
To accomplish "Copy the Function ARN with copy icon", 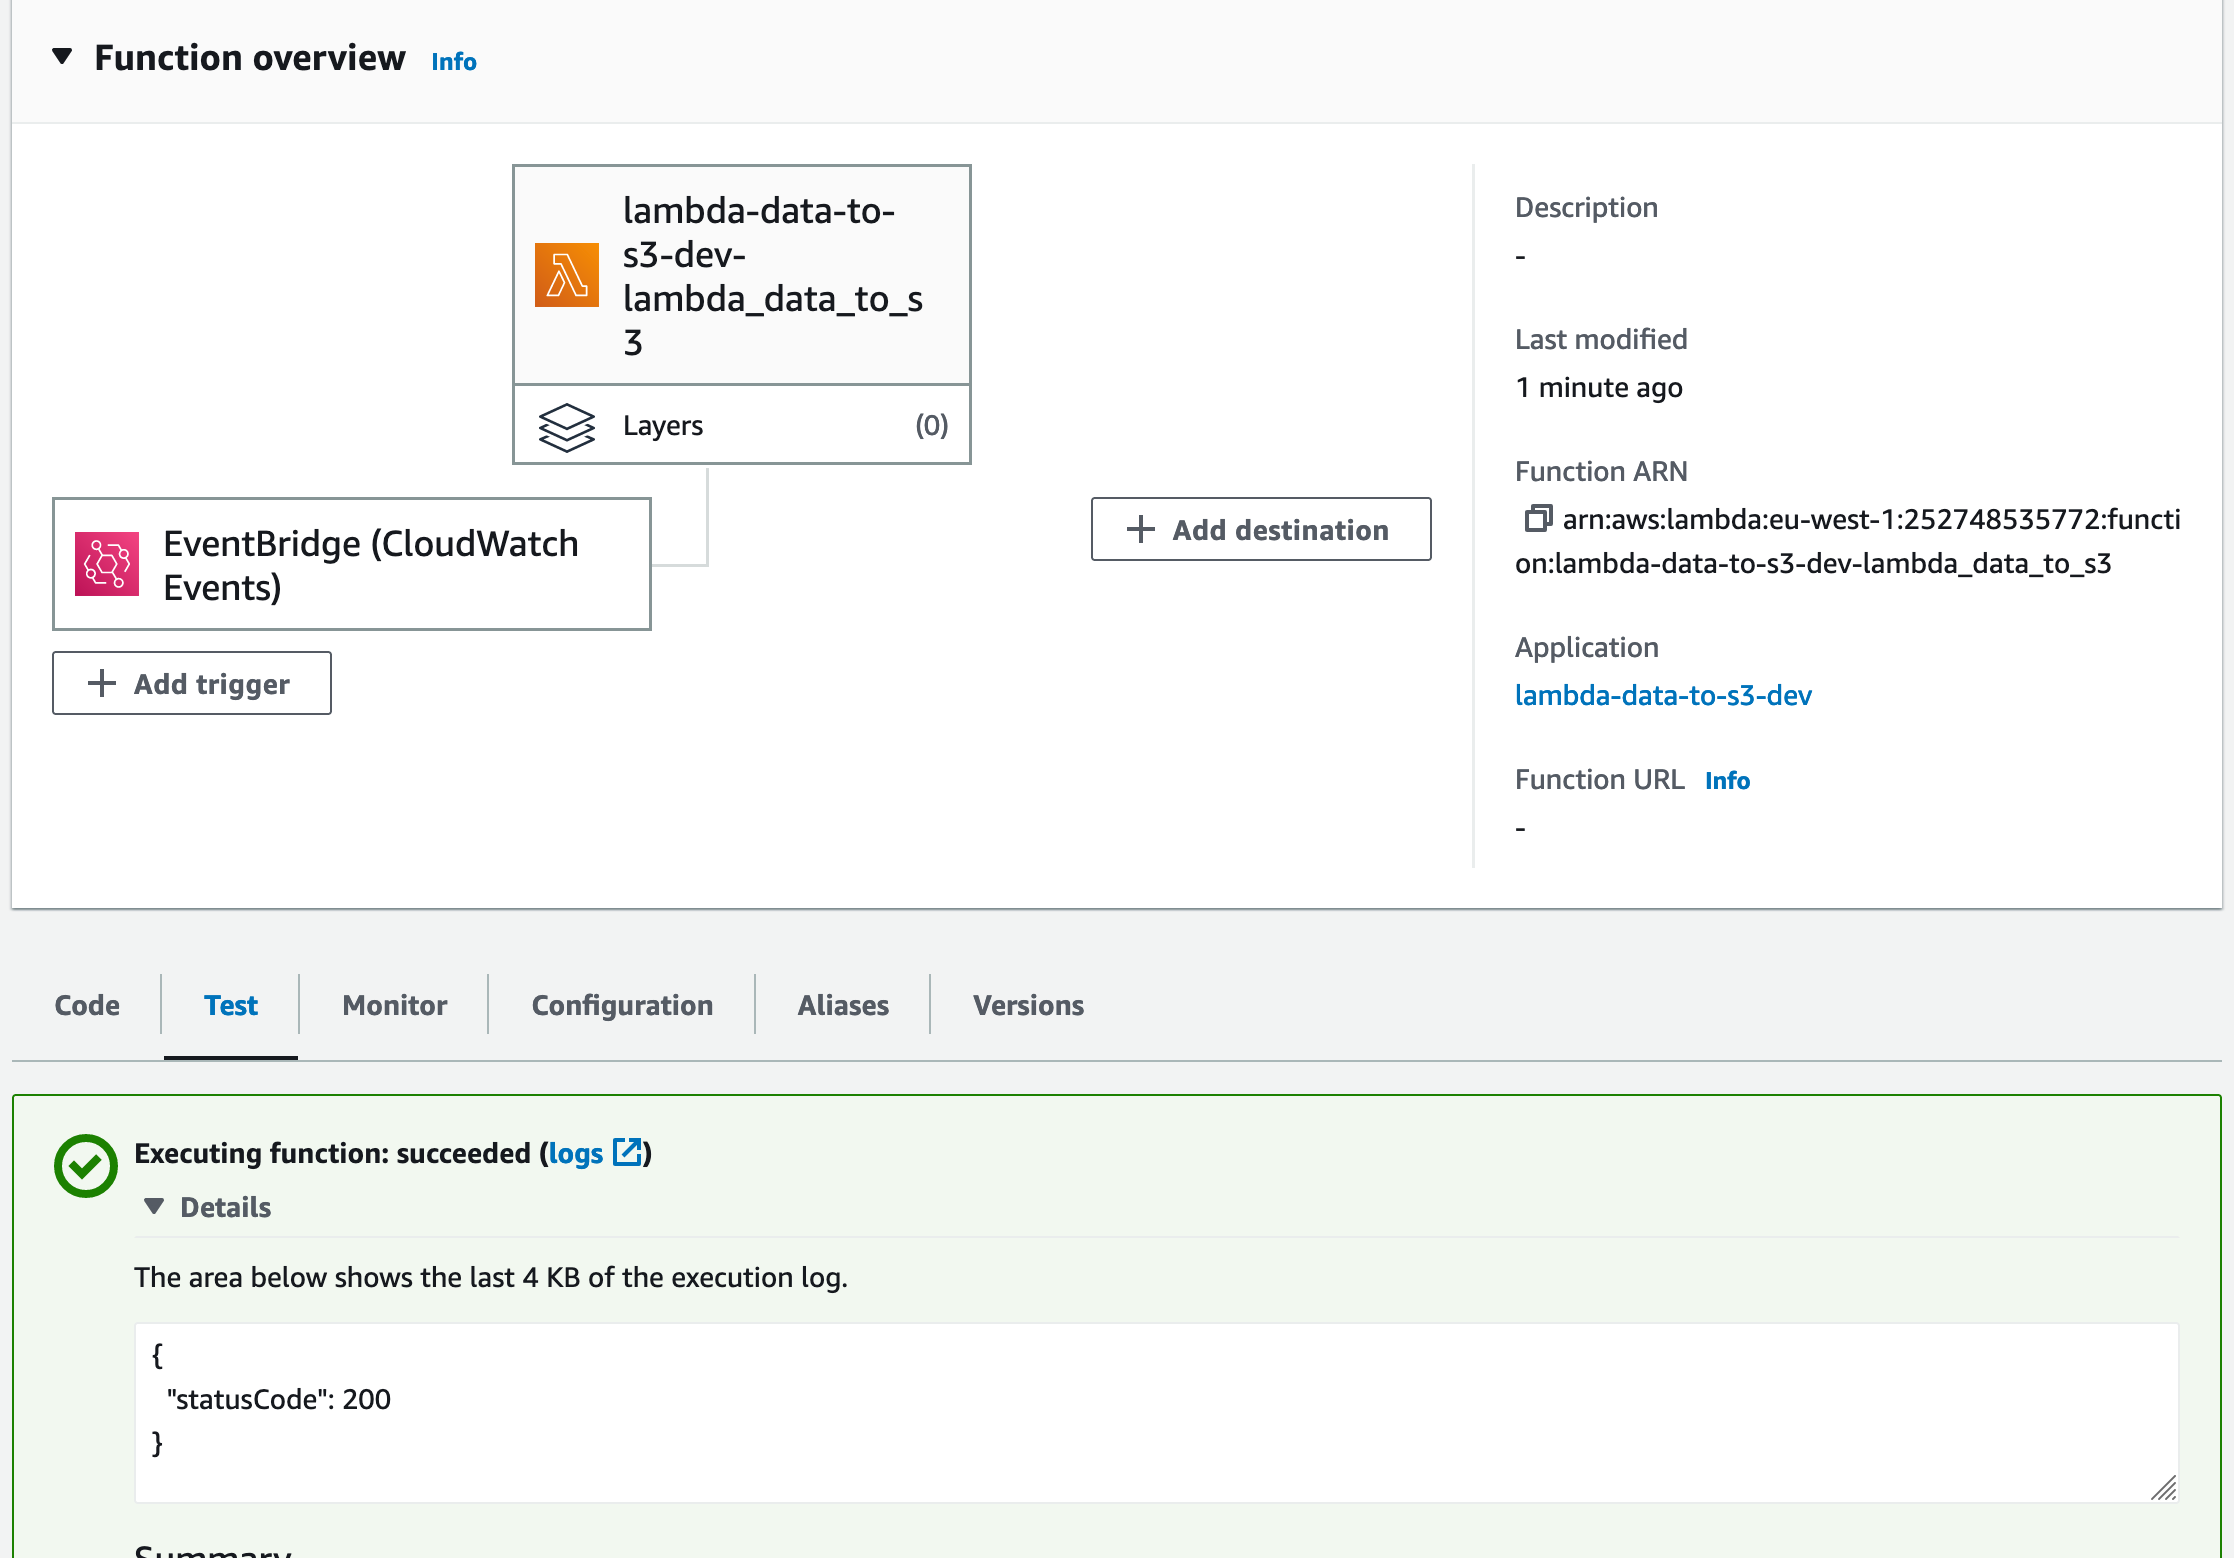I will (1538, 518).
